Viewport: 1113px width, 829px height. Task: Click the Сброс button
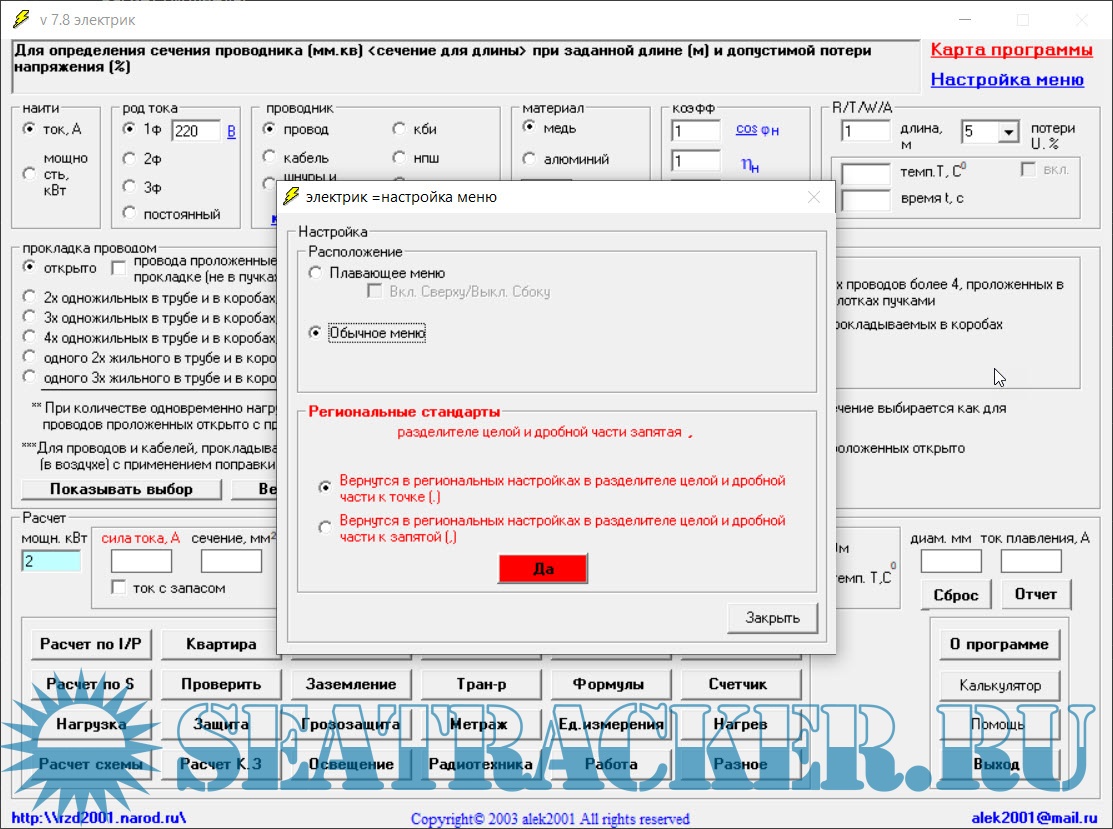[x=955, y=594]
